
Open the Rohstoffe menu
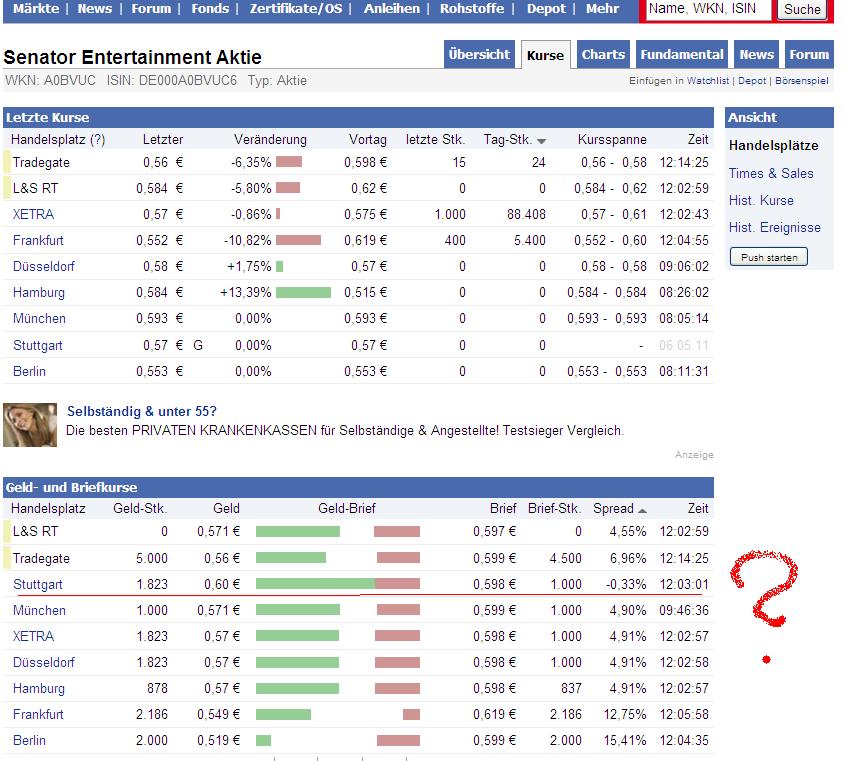pos(472,9)
